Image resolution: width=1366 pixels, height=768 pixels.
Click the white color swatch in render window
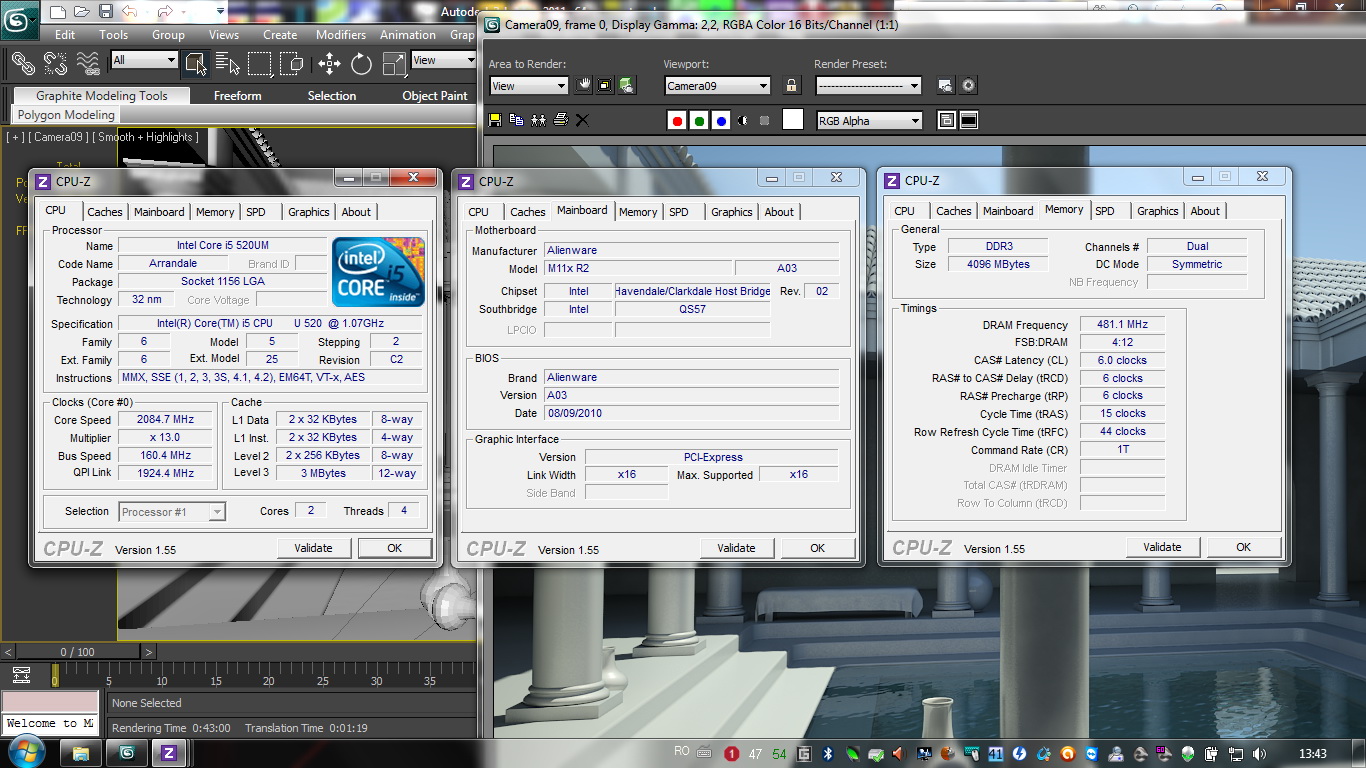click(793, 121)
